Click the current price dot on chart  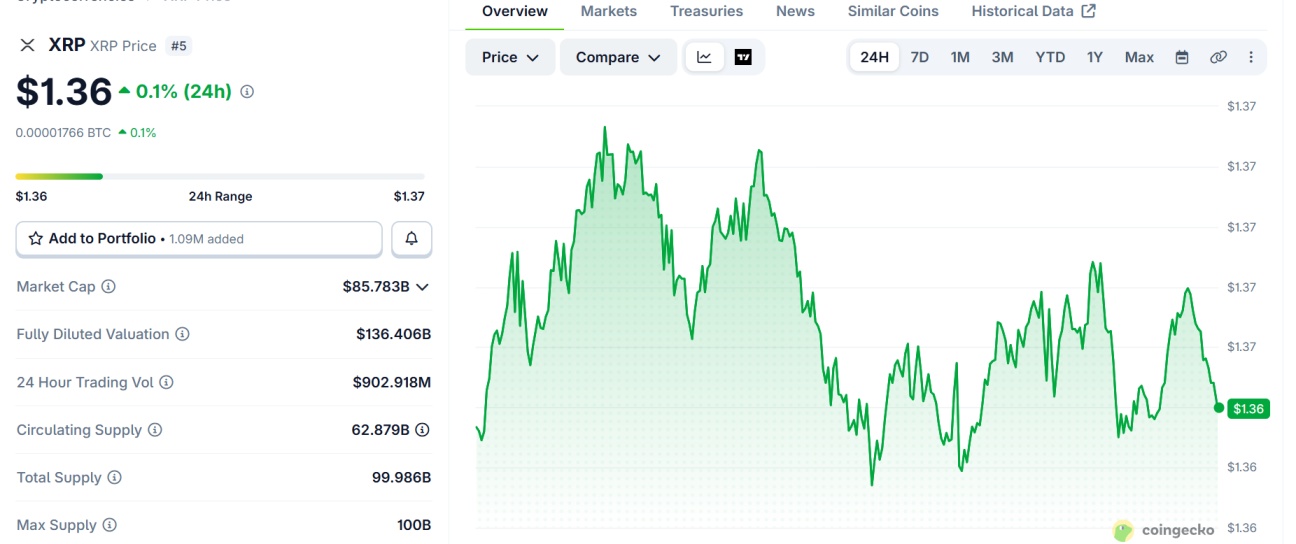1218,407
